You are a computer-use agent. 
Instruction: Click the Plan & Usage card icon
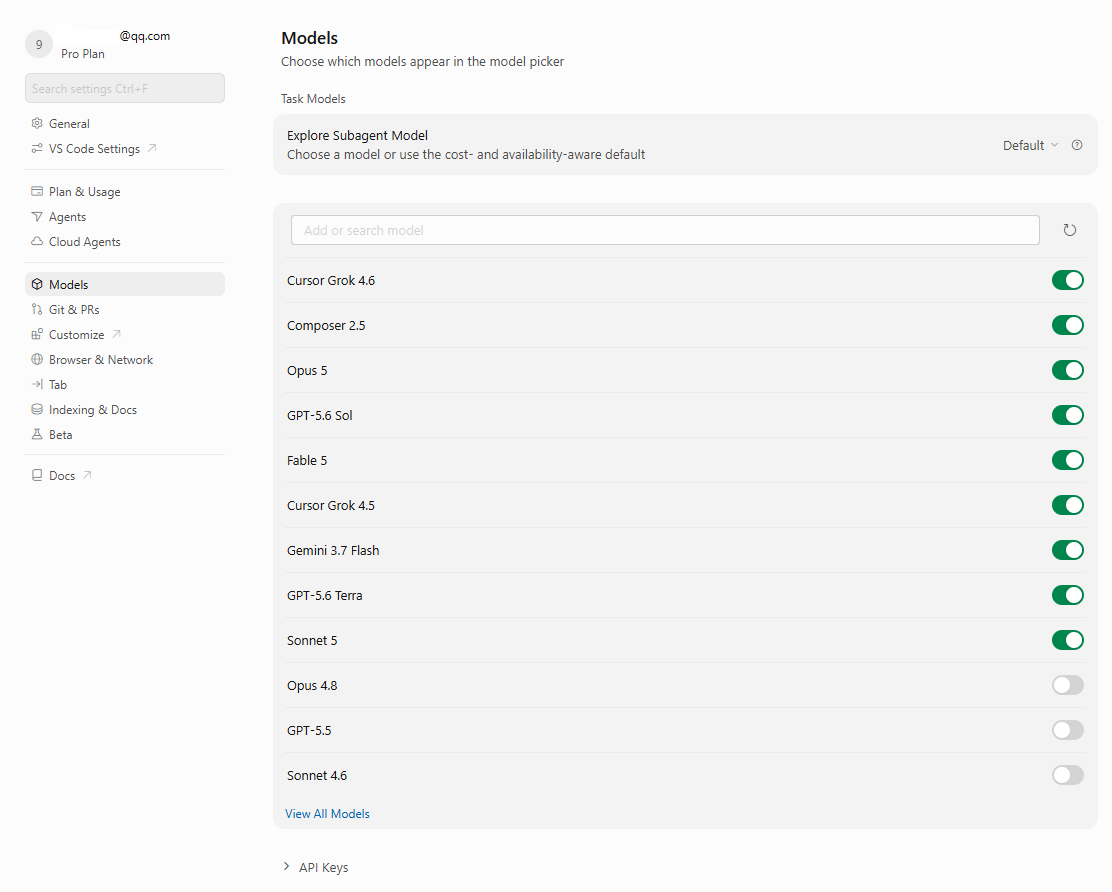(37, 191)
